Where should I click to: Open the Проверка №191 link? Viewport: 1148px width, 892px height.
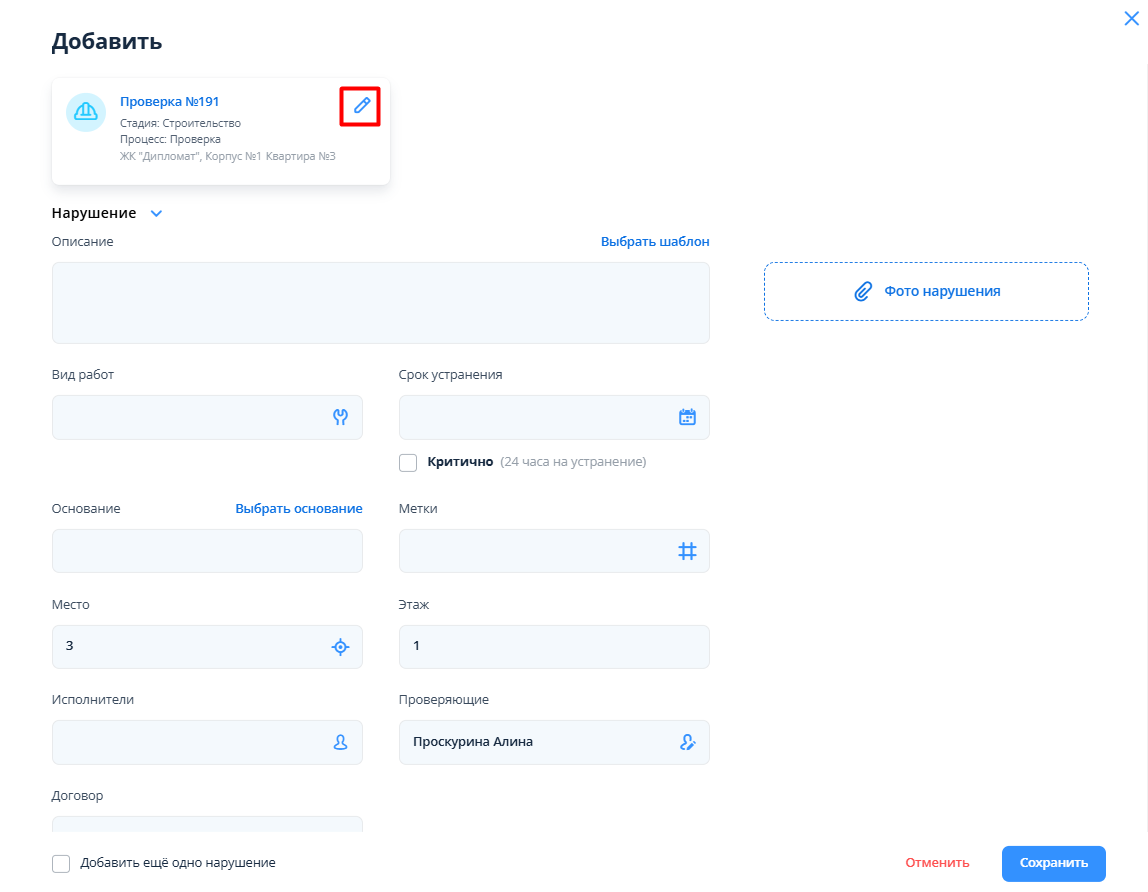(x=169, y=101)
